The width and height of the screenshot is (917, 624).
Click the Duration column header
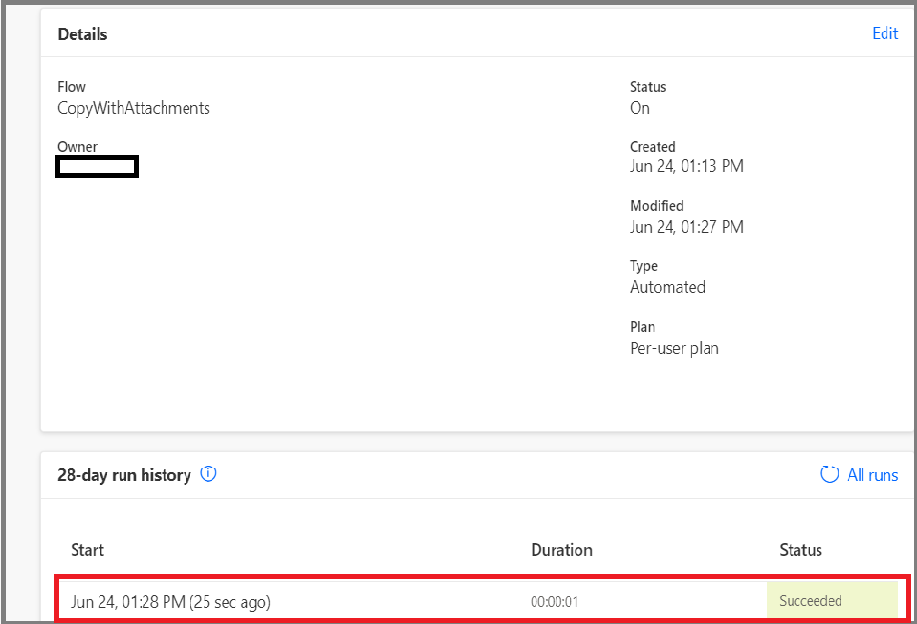coord(562,550)
